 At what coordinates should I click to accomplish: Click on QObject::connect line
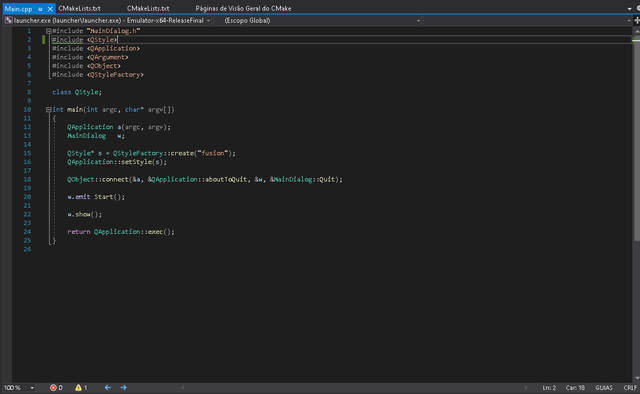point(205,180)
